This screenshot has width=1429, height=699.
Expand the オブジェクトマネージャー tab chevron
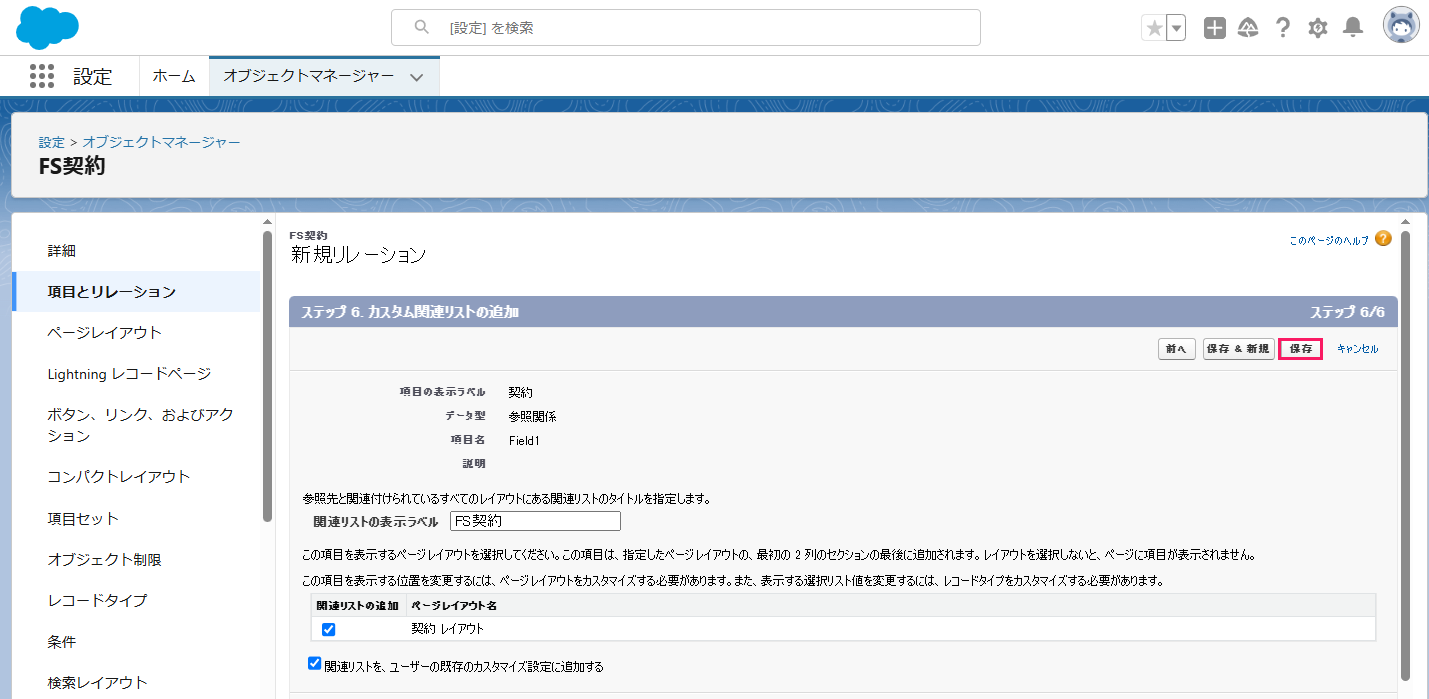tap(417, 77)
